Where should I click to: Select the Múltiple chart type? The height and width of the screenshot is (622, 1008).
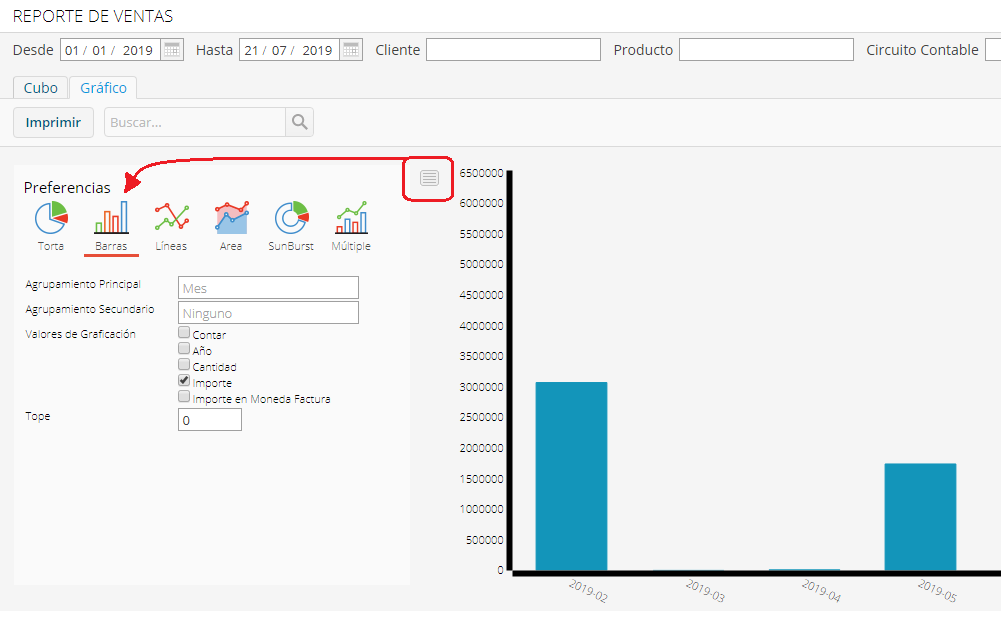pyautogui.click(x=351, y=226)
